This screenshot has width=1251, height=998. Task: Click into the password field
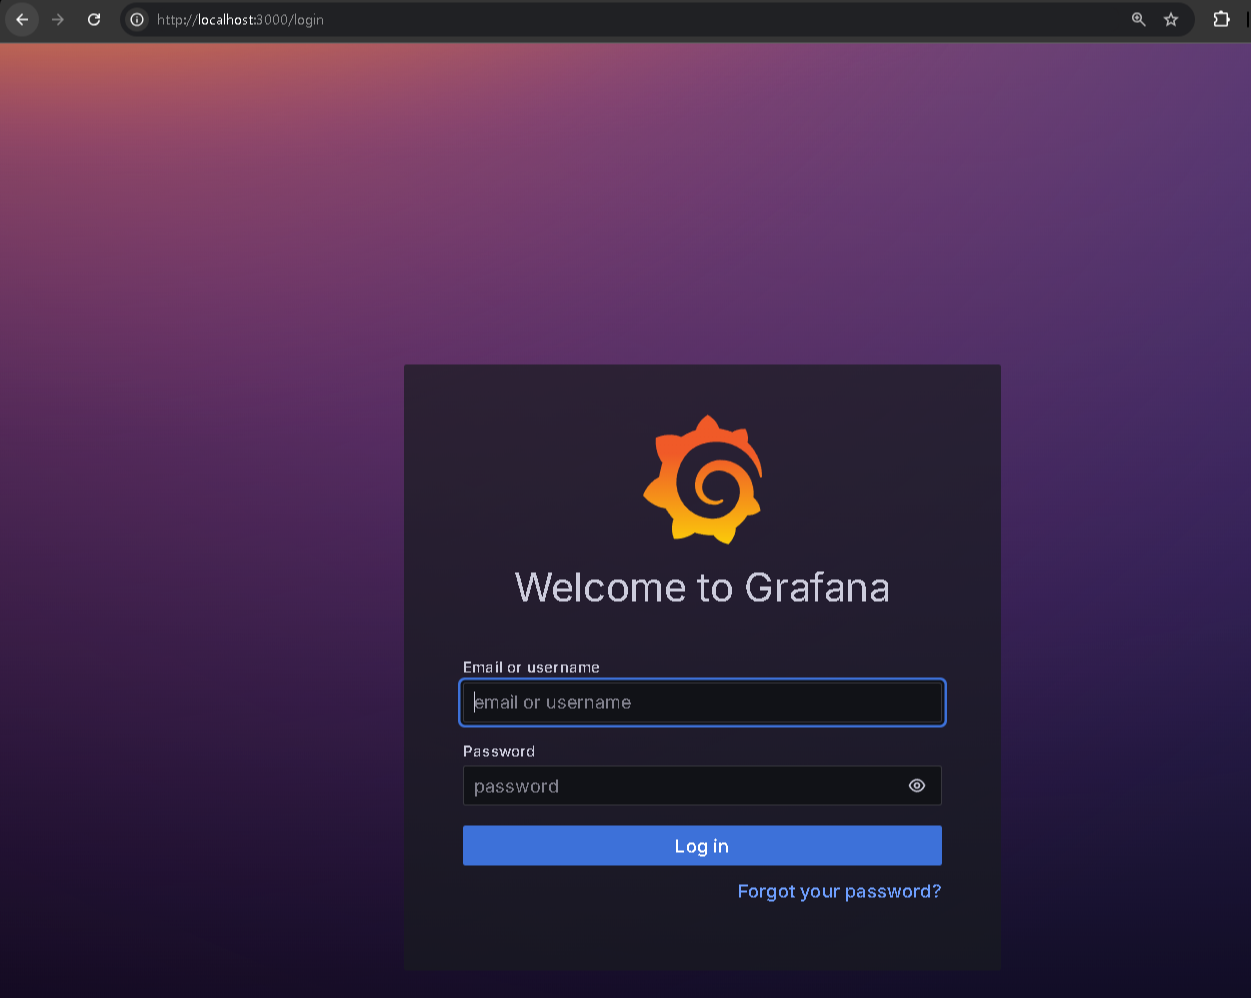tap(702, 786)
